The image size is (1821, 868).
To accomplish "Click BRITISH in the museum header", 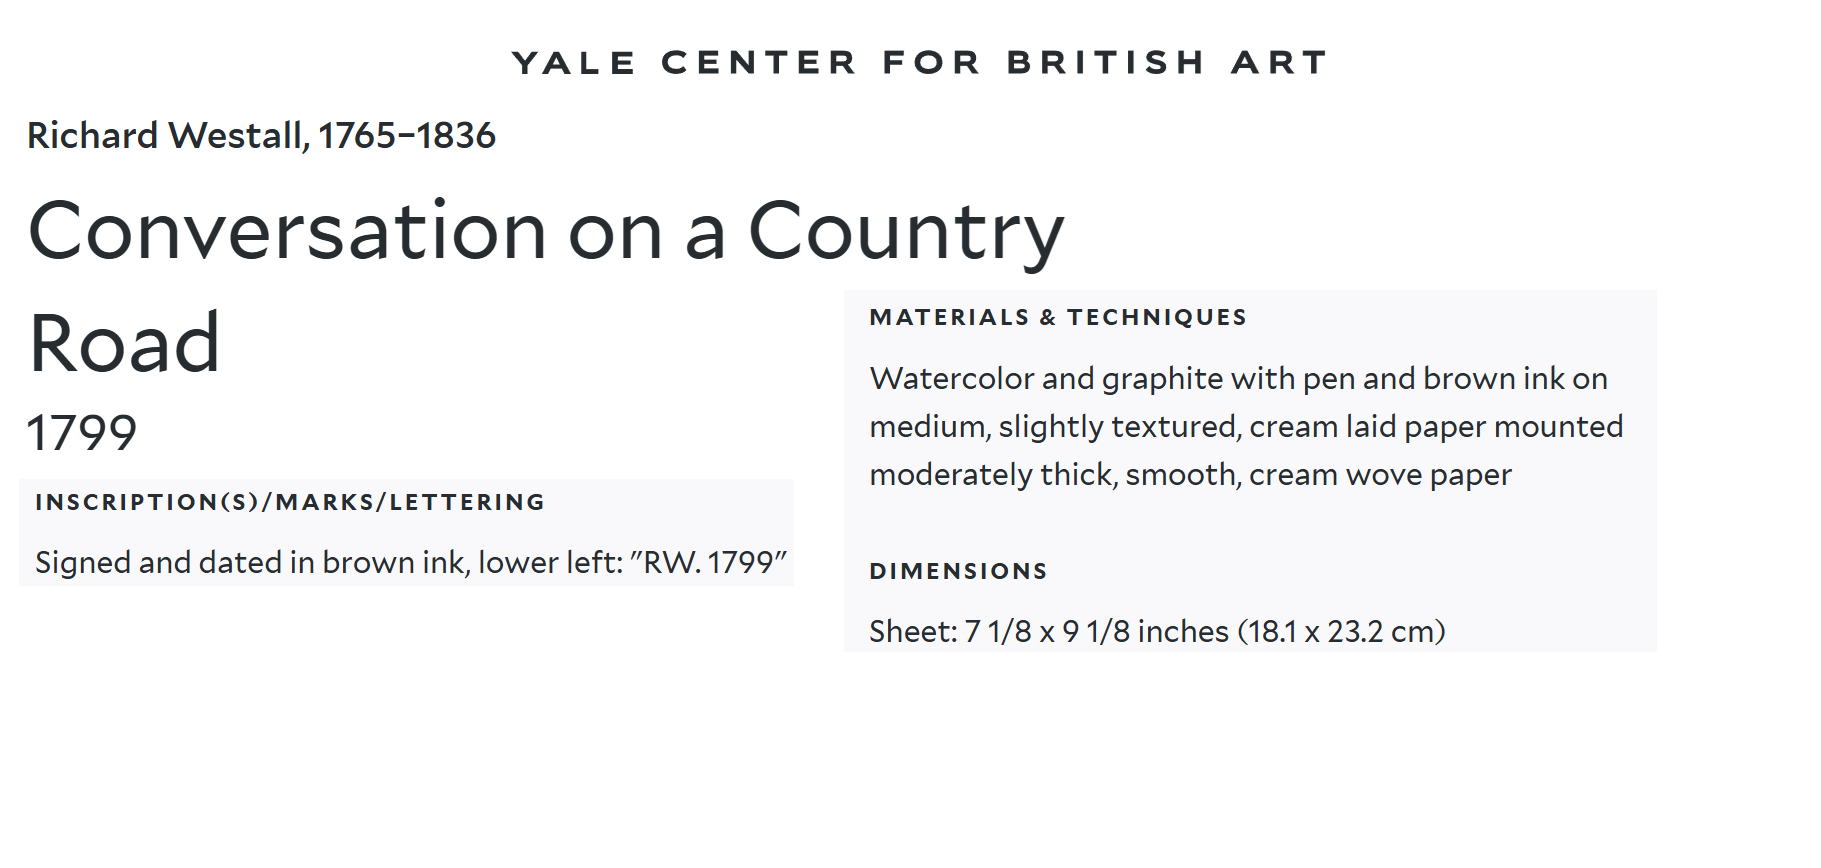I will (x=1106, y=62).
